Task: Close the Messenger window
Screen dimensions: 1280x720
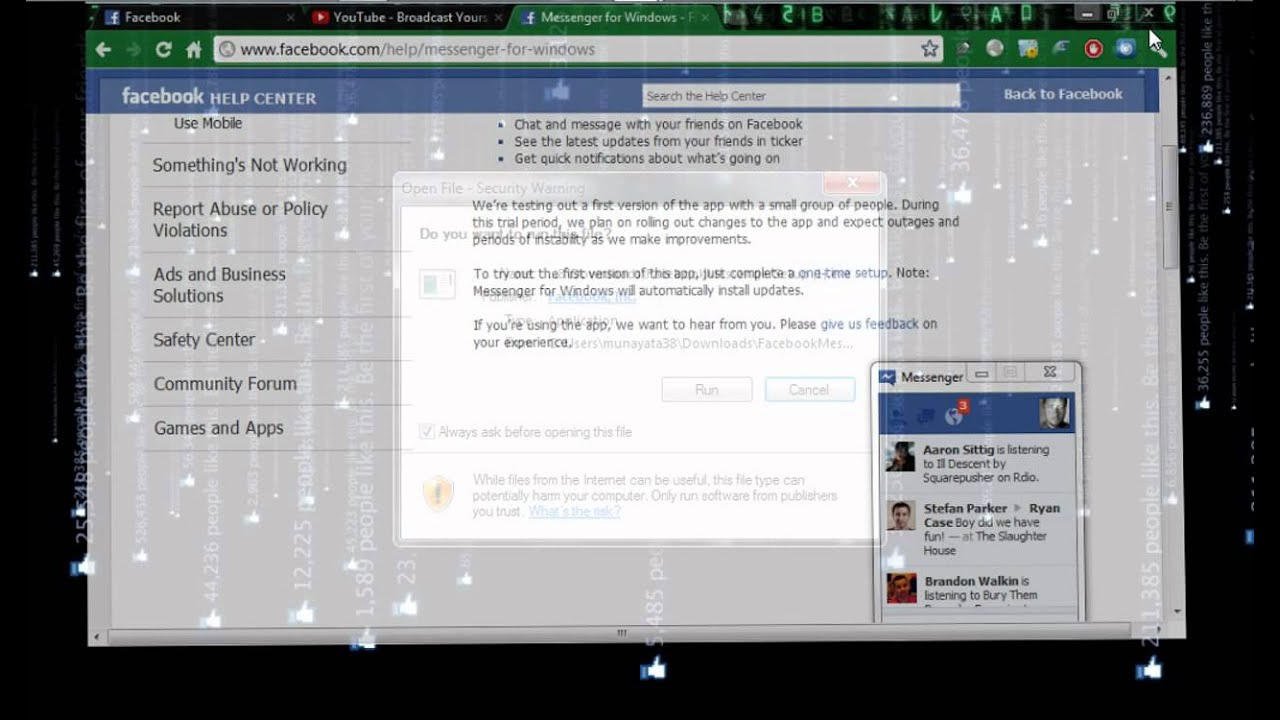Action: pos(1050,372)
